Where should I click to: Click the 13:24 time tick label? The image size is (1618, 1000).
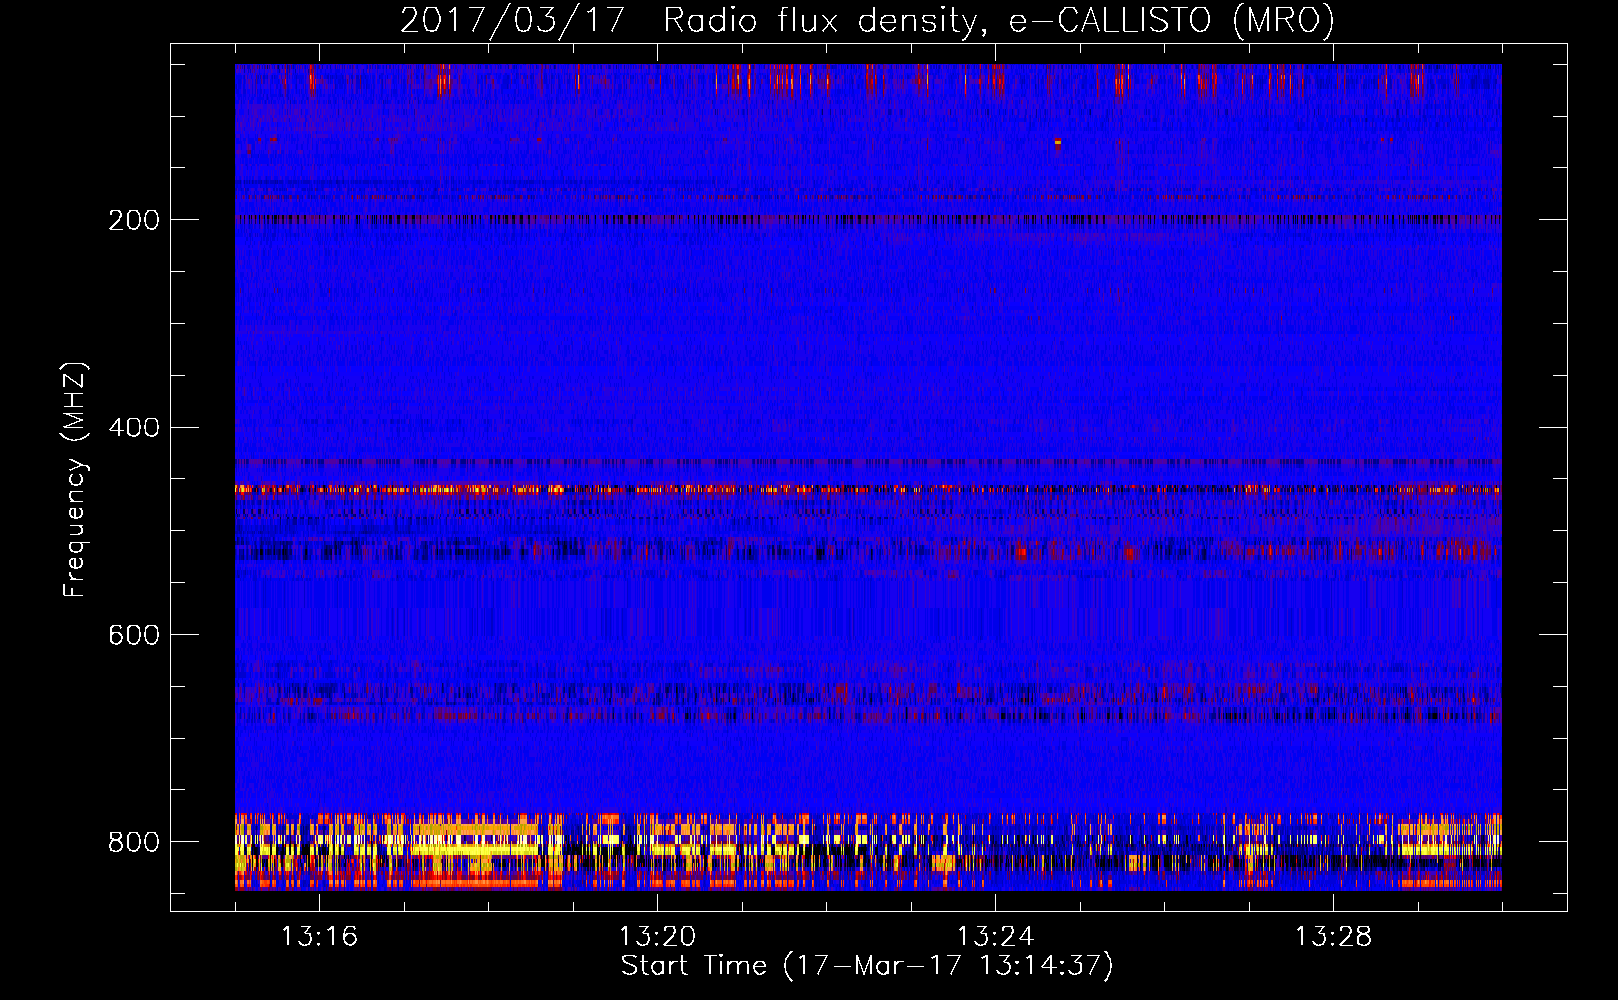995,937
